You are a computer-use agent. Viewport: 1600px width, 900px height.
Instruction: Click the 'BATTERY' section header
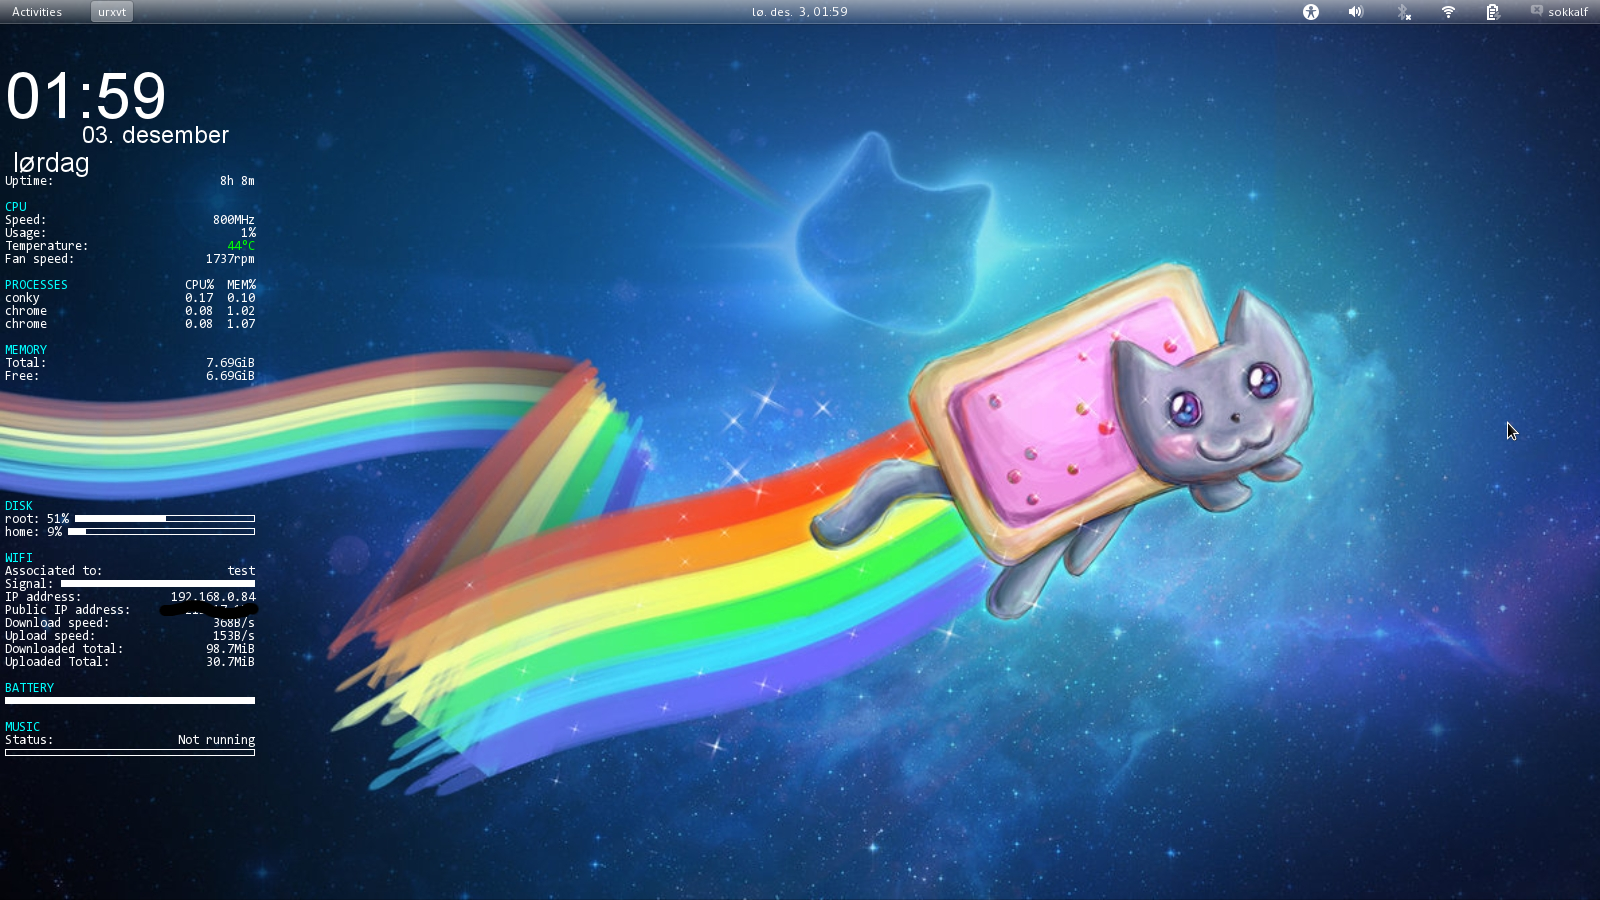pos(29,688)
